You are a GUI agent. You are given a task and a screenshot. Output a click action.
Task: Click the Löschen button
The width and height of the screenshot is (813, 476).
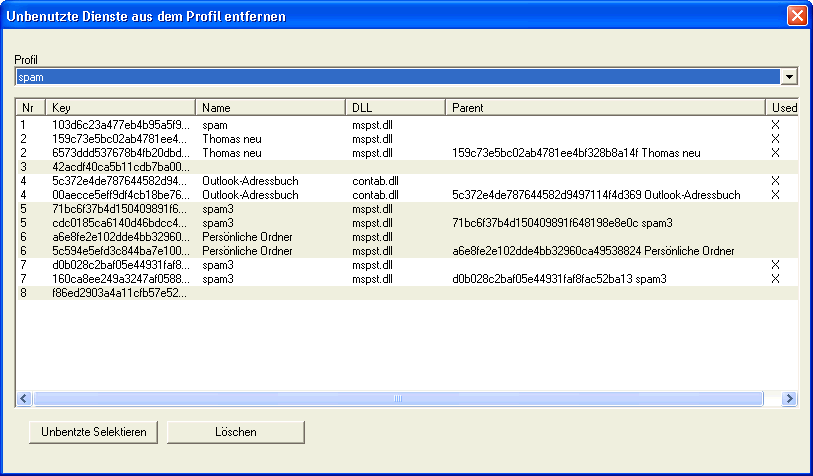pyautogui.click(x=235, y=432)
